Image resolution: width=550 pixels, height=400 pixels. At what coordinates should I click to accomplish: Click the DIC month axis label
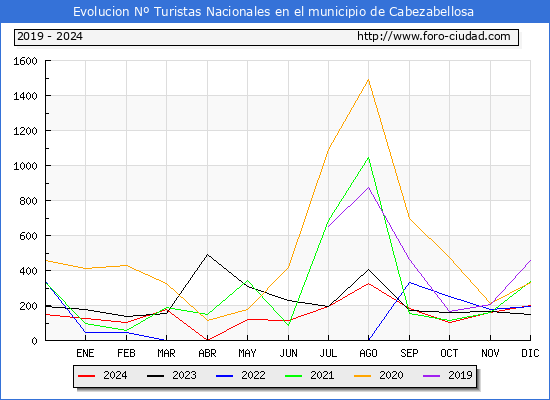click(x=530, y=353)
